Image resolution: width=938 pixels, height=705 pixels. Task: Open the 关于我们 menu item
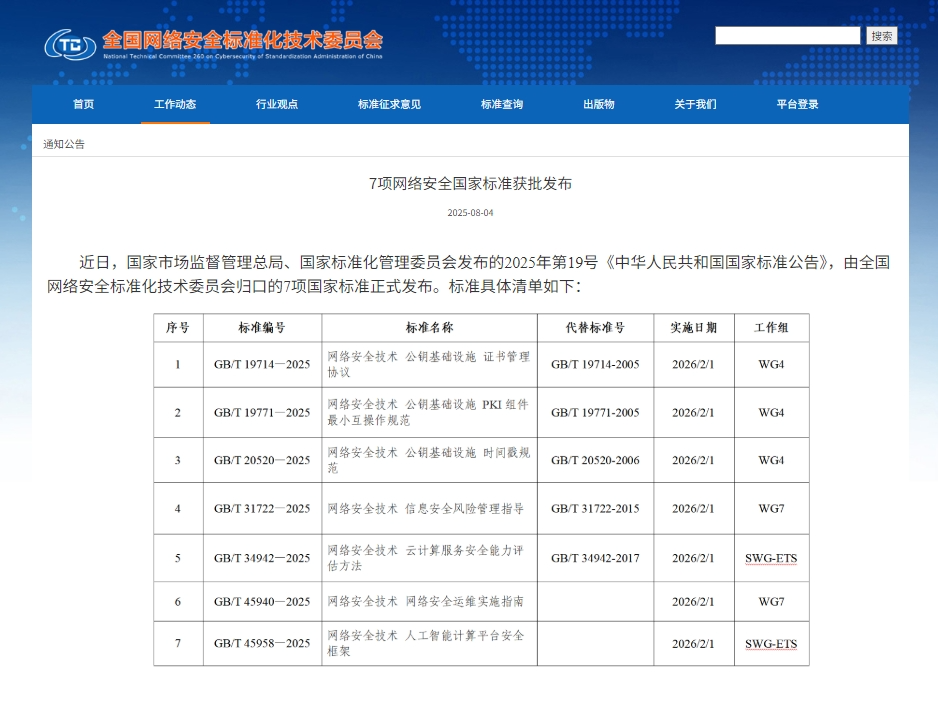tap(695, 104)
